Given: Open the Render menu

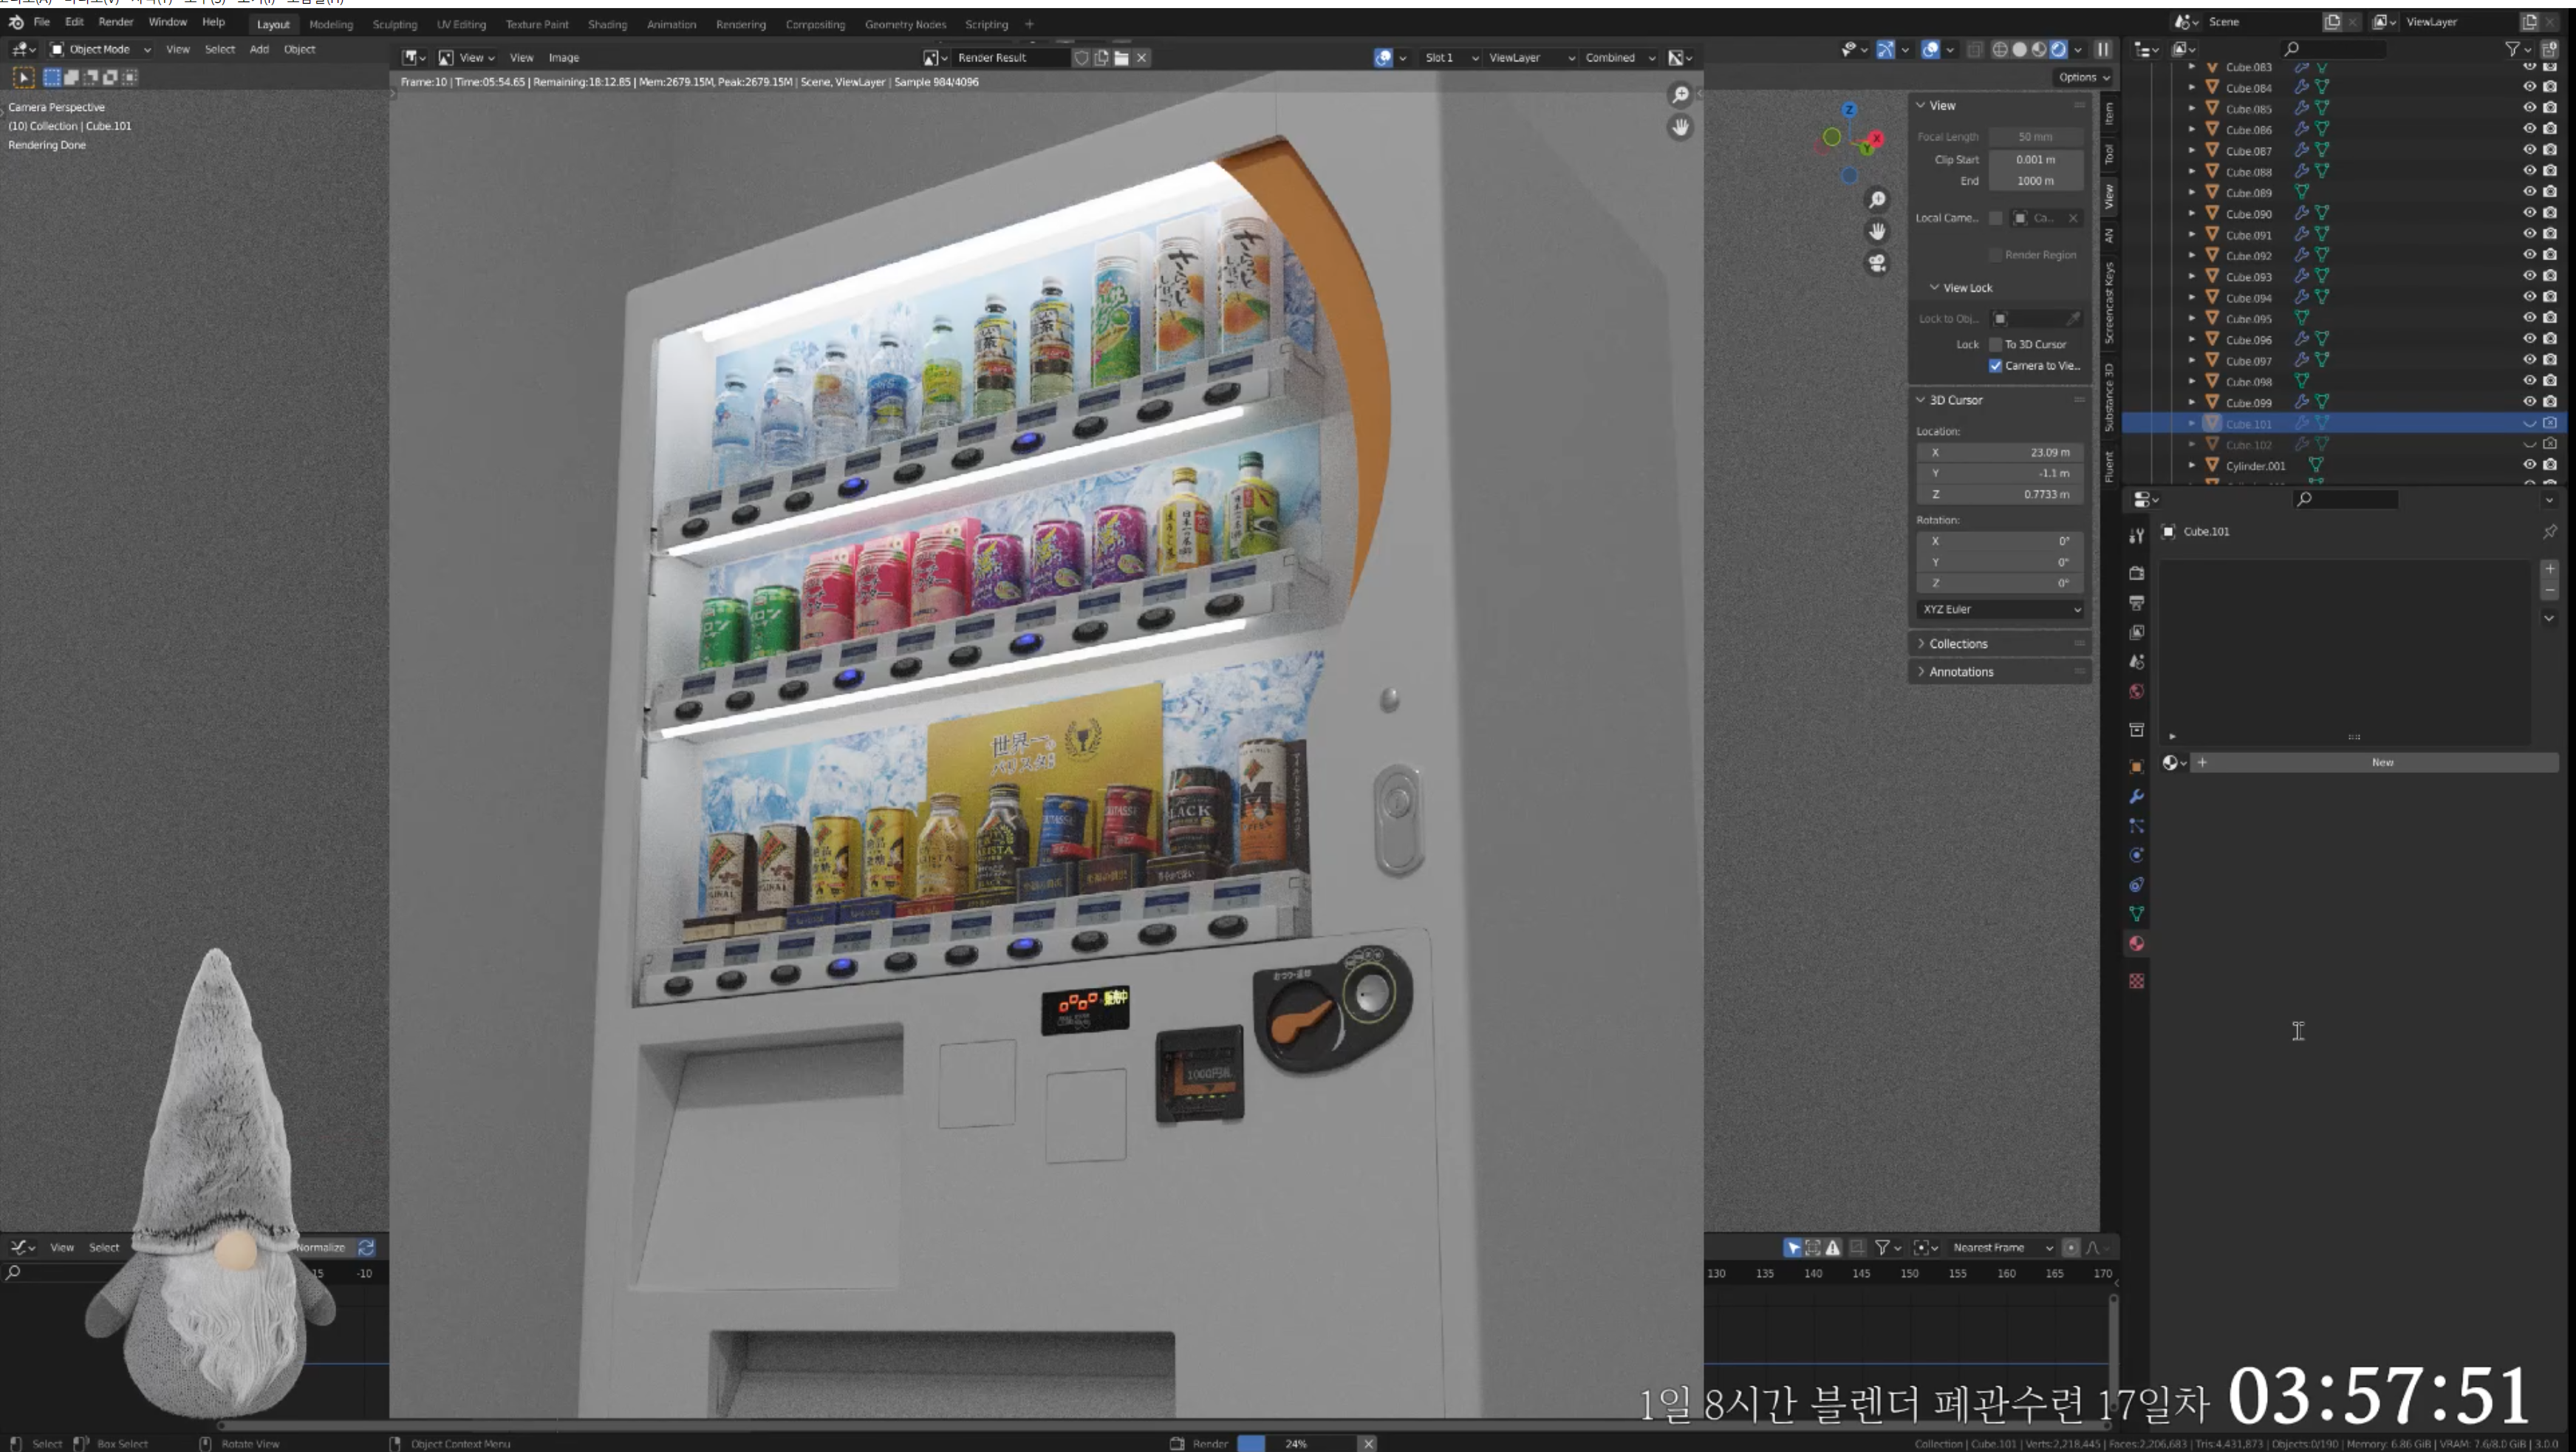Looking at the screenshot, I should pos(115,22).
